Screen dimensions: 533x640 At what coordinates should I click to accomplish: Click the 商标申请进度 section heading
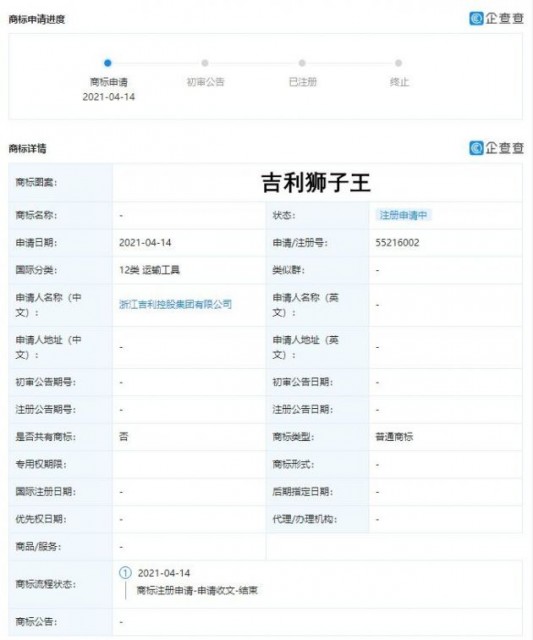[37, 19]
